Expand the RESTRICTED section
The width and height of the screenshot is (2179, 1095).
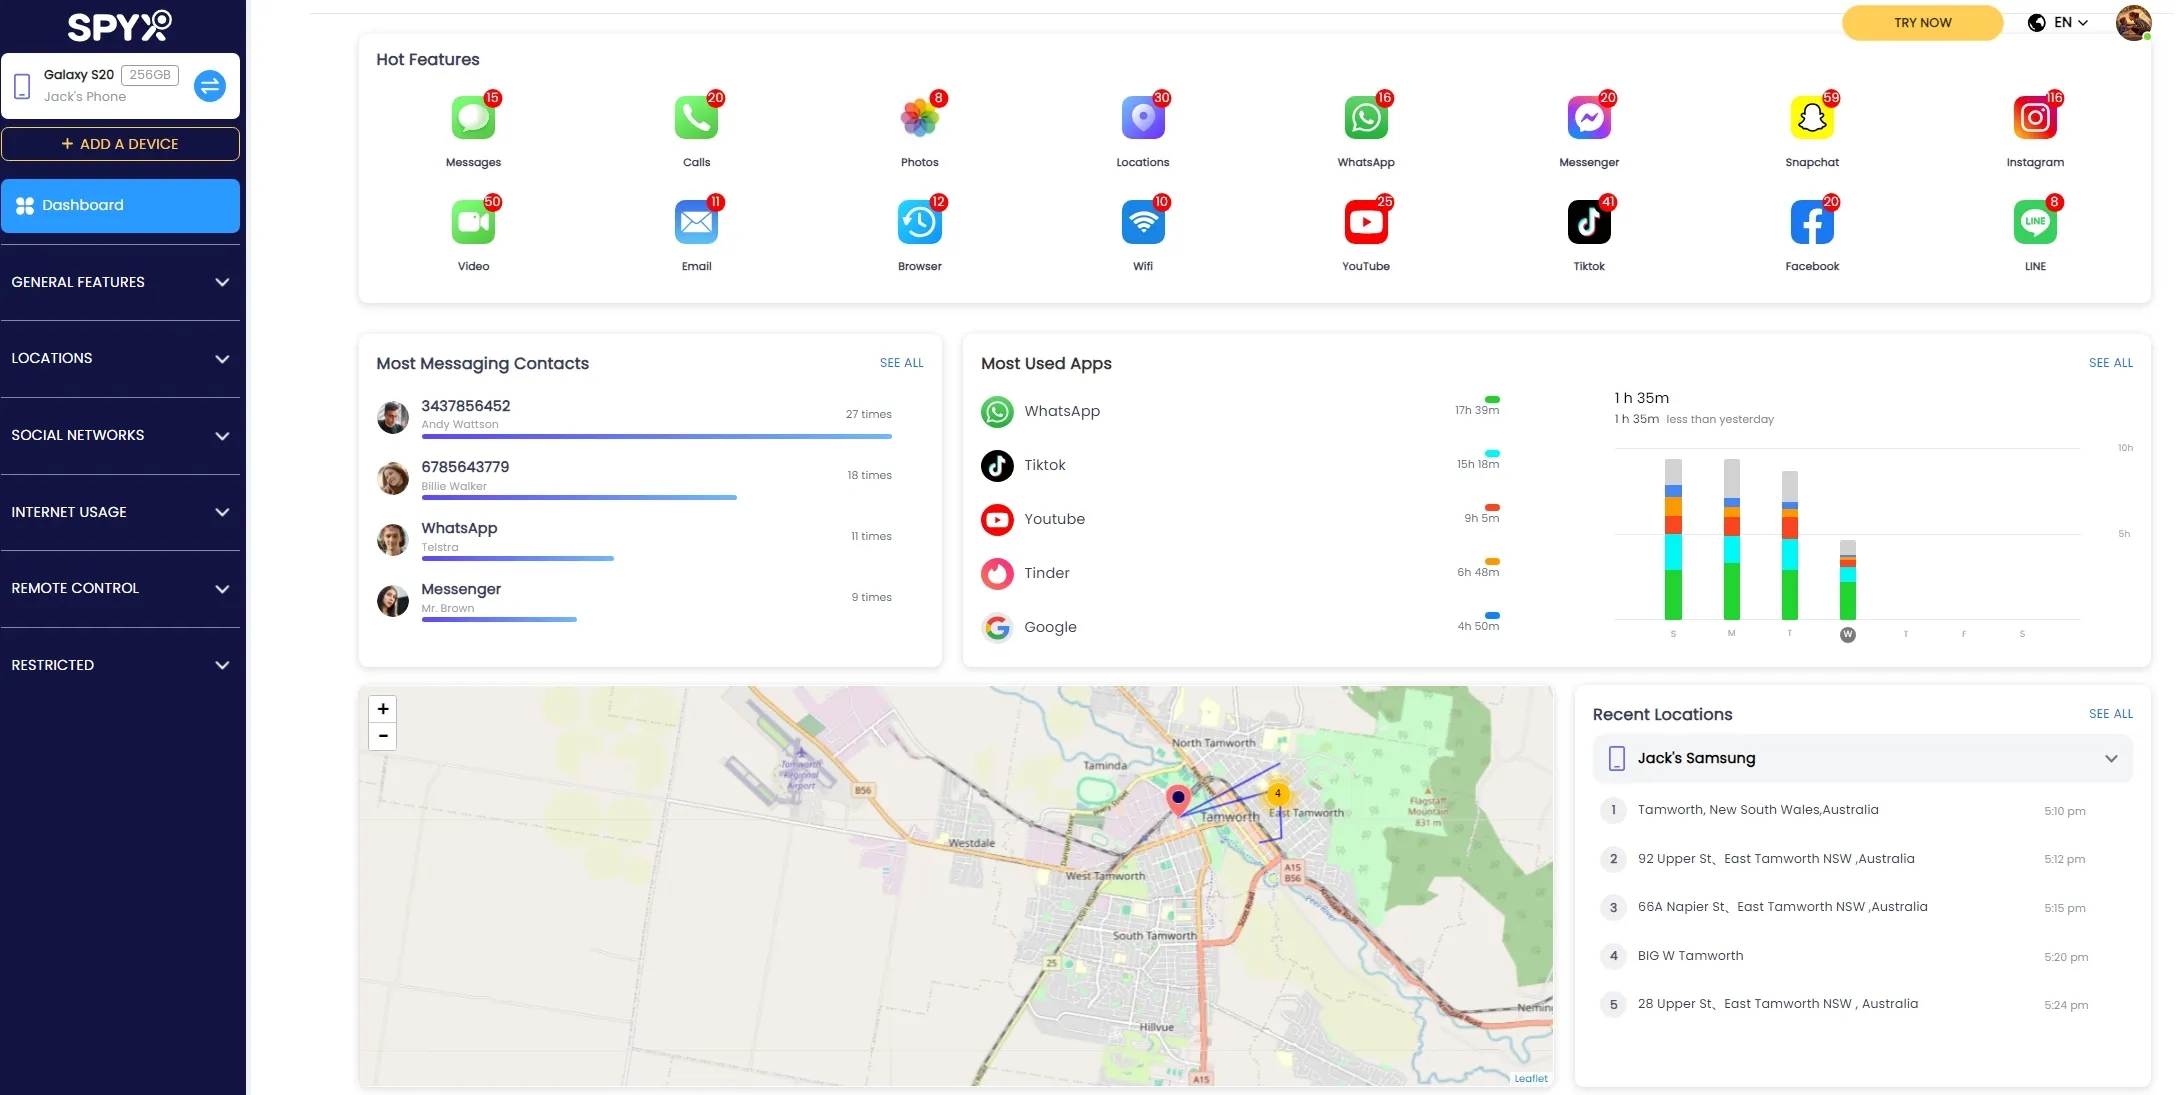pyautogui.click(x=120, y=665)
